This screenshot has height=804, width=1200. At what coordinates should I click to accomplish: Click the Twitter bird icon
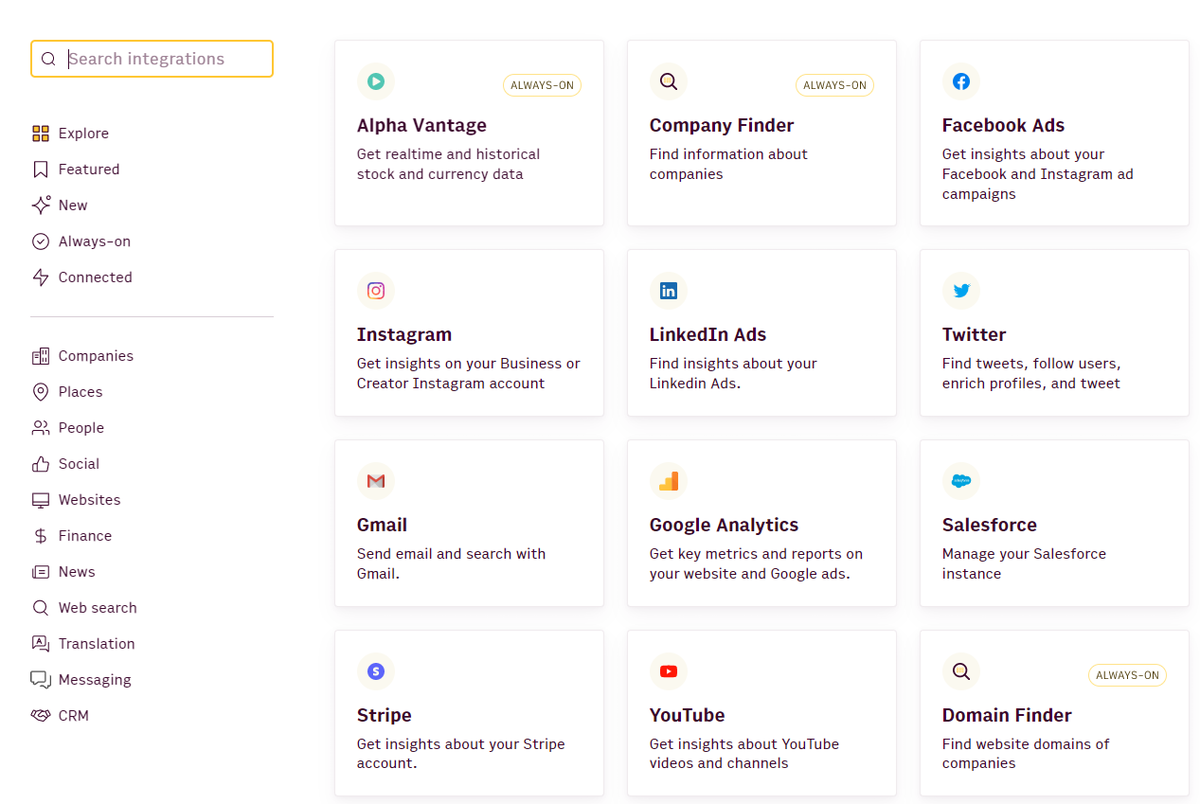point(961,291)
